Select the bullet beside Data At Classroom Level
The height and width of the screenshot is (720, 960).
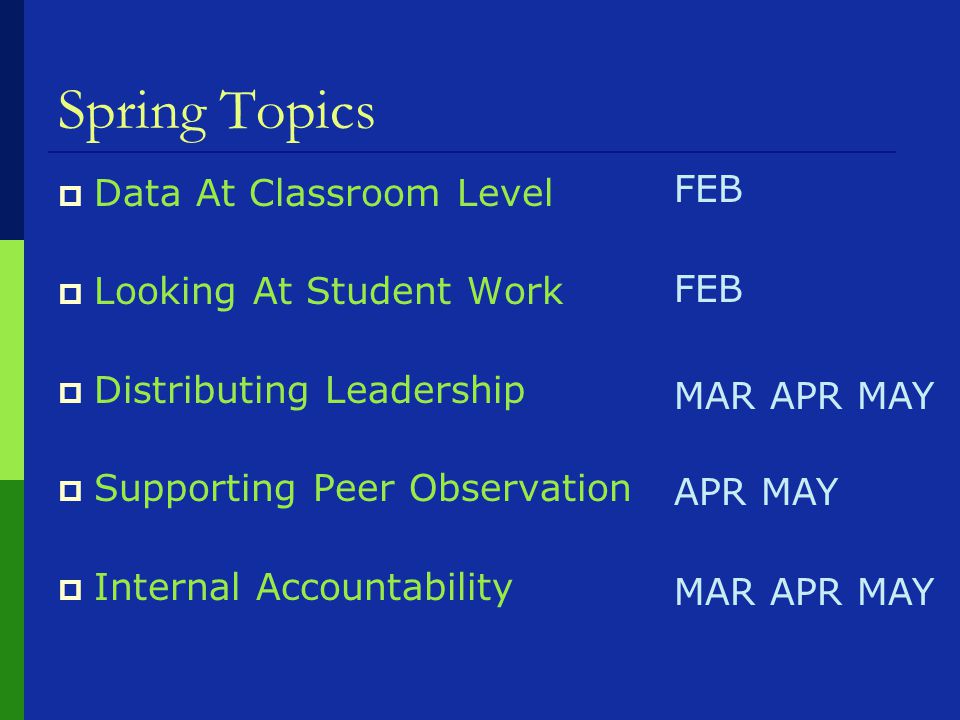coord(70,196)
